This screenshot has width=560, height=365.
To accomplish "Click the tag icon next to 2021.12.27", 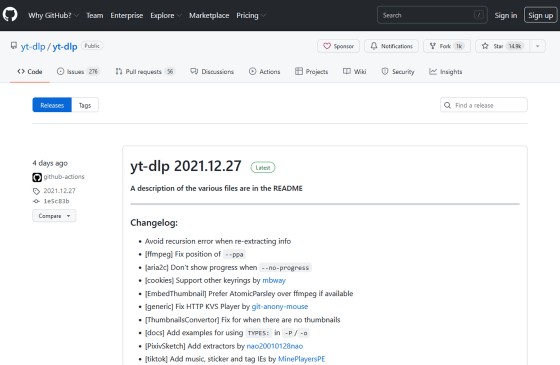I will (x=36, y=191).
